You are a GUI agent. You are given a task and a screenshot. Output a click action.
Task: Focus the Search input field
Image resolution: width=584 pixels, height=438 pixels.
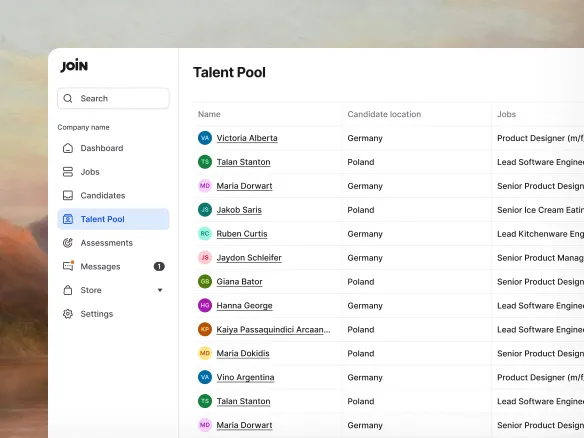tap(113, 98)
